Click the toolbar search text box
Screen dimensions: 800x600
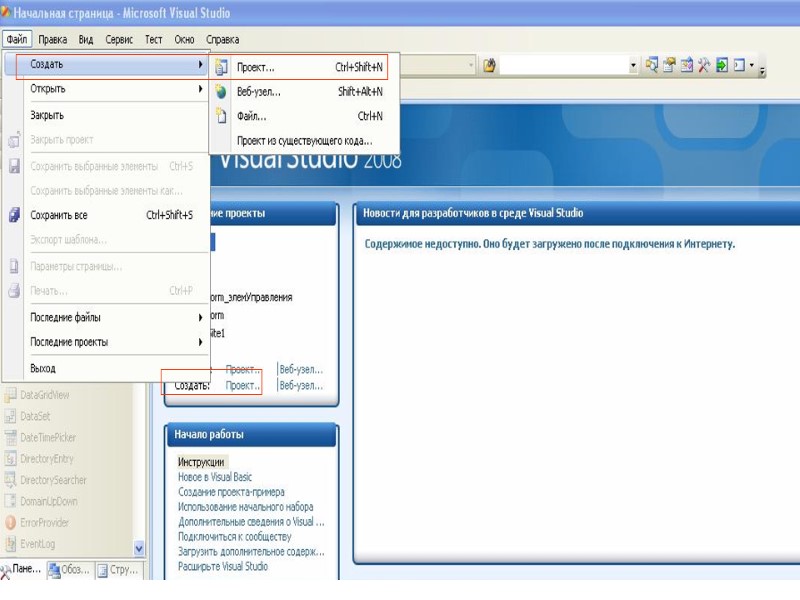coord(563,65)
